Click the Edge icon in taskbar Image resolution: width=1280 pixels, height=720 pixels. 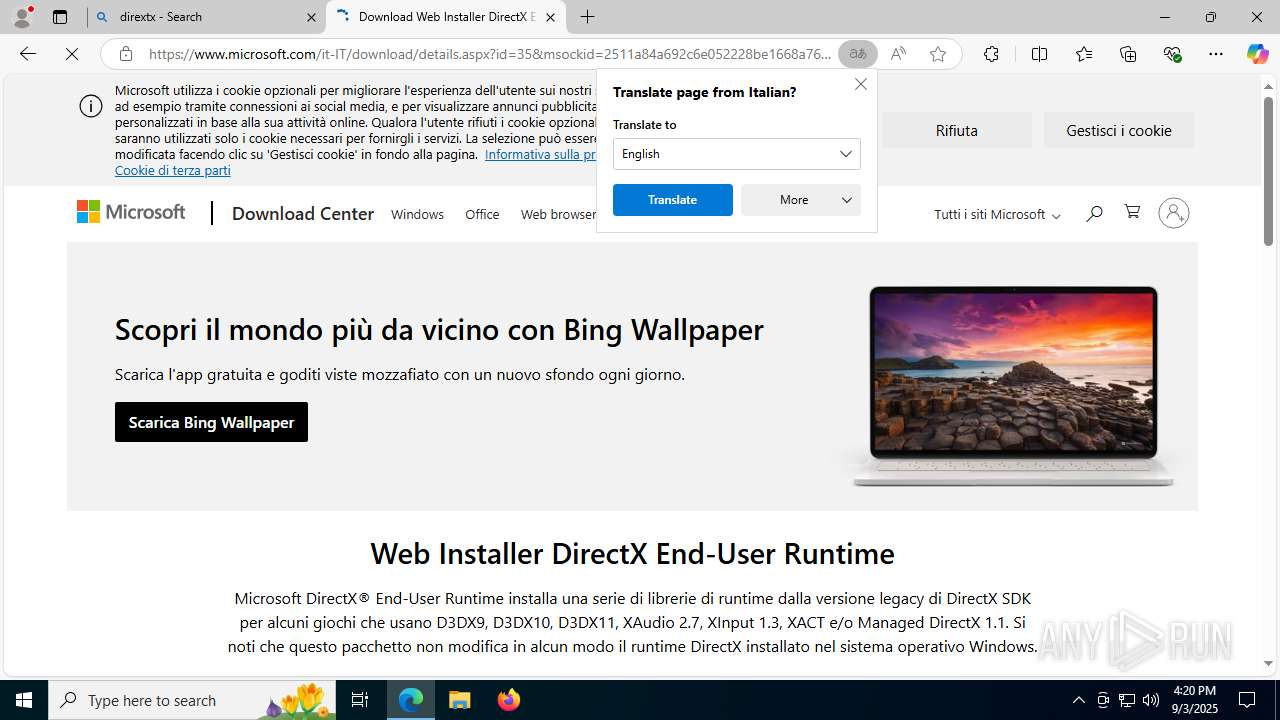(411, 700)
